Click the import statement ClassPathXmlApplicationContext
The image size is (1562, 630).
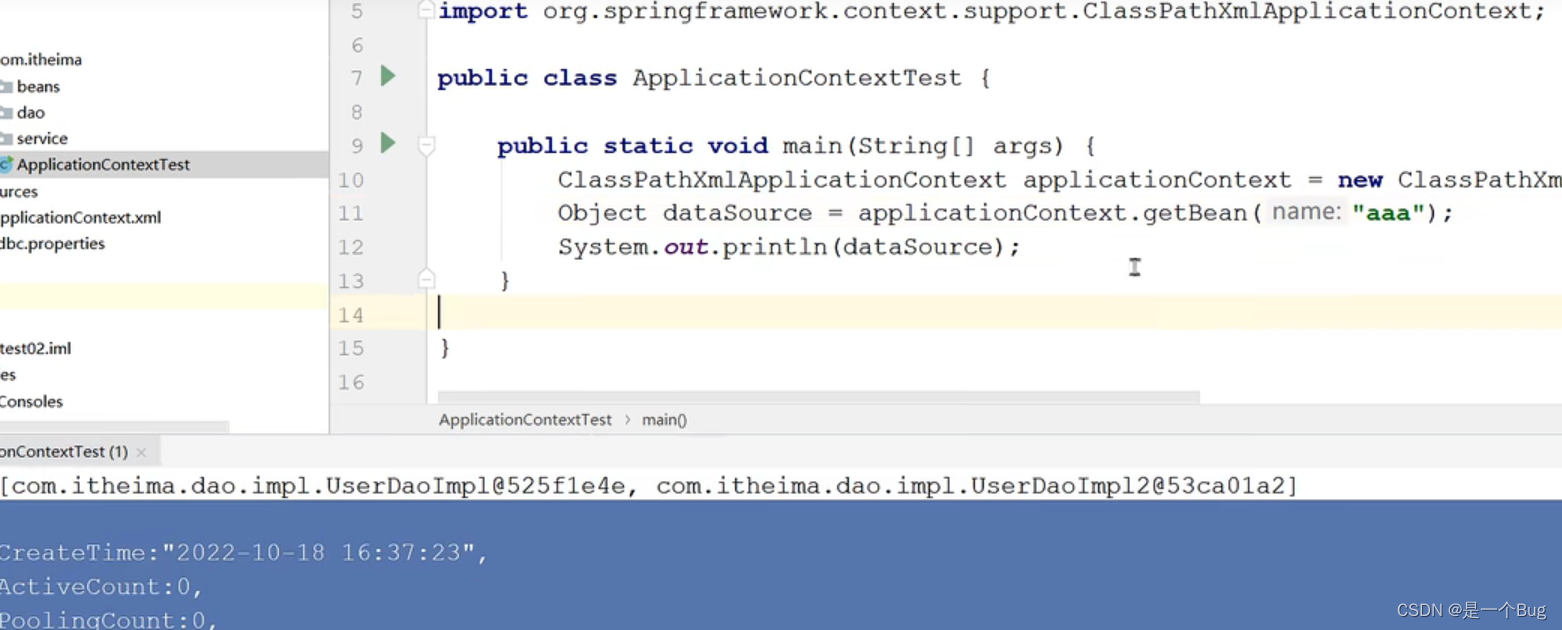pyautogui.click(x=1306, y=11)
